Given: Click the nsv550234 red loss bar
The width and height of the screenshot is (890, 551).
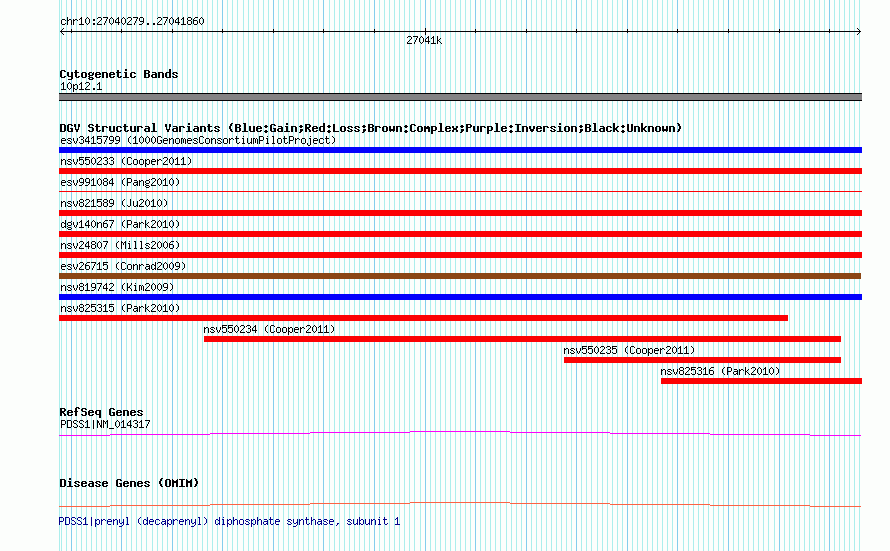Looking at the screenshot, I should pyautogui.click(x=522, y=339).
